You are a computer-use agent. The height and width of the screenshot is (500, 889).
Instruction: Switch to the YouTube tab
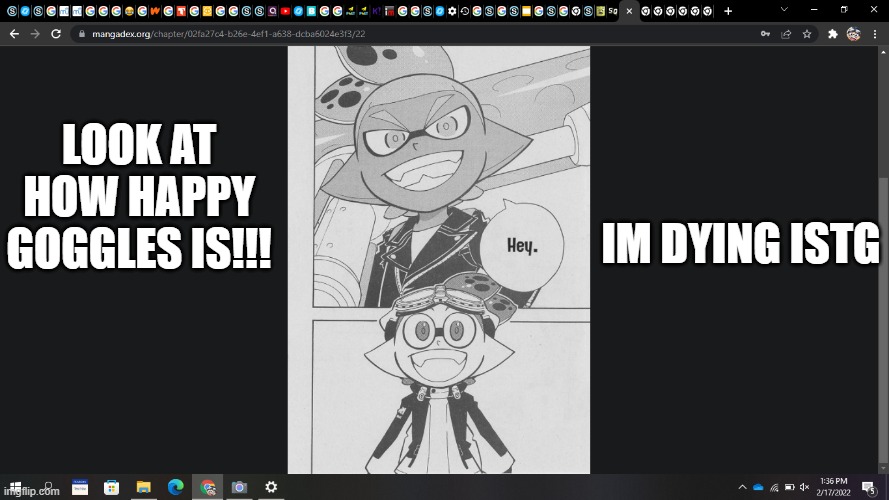click(285, 11)
